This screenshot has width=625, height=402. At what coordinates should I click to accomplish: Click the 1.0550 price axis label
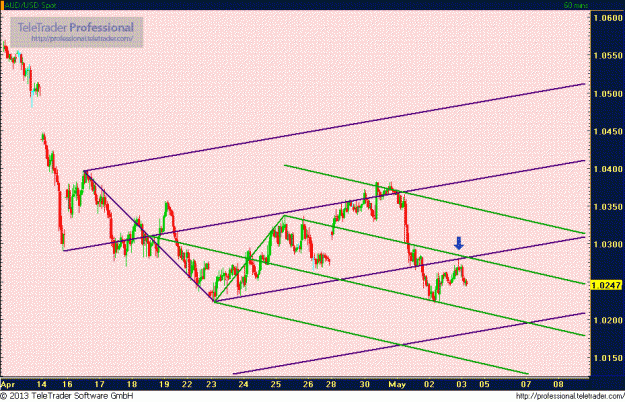pyautogui.click(x=607, y=56)
